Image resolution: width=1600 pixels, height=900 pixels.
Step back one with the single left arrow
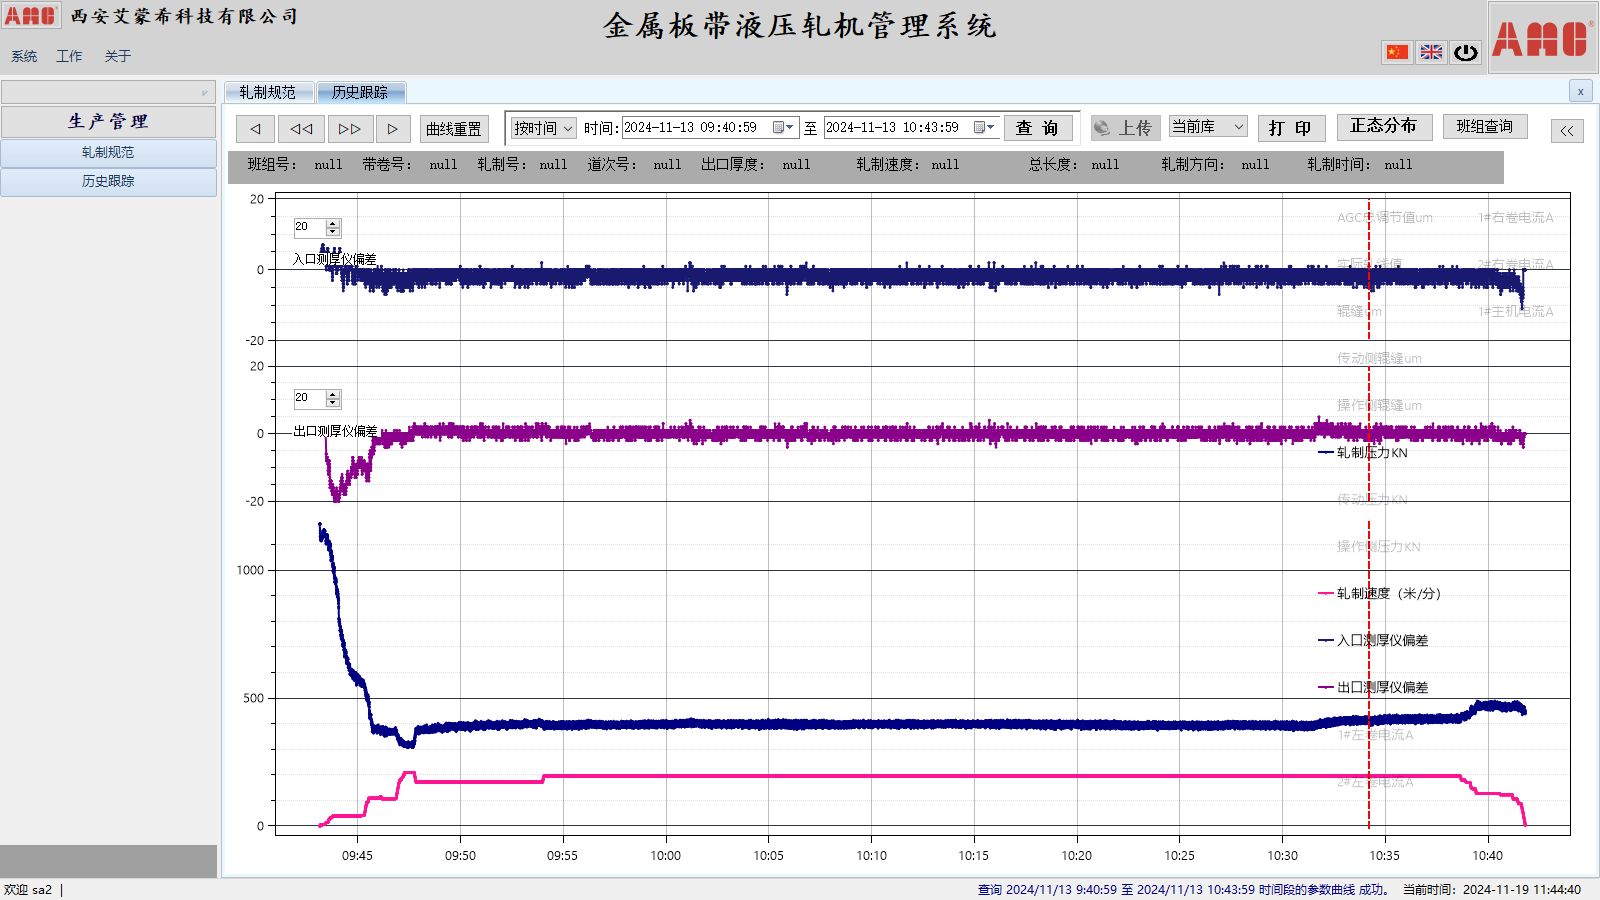[x=255, y=129]
